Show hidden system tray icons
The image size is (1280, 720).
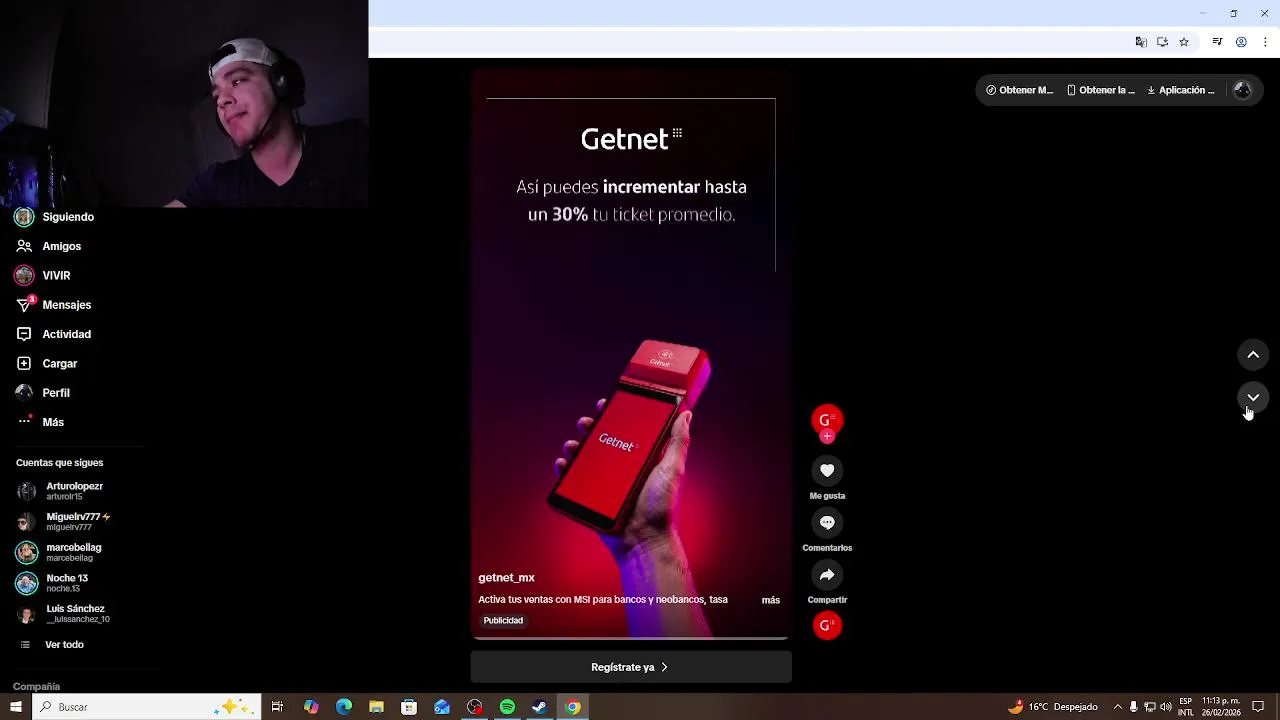[x=1118, y=707]
